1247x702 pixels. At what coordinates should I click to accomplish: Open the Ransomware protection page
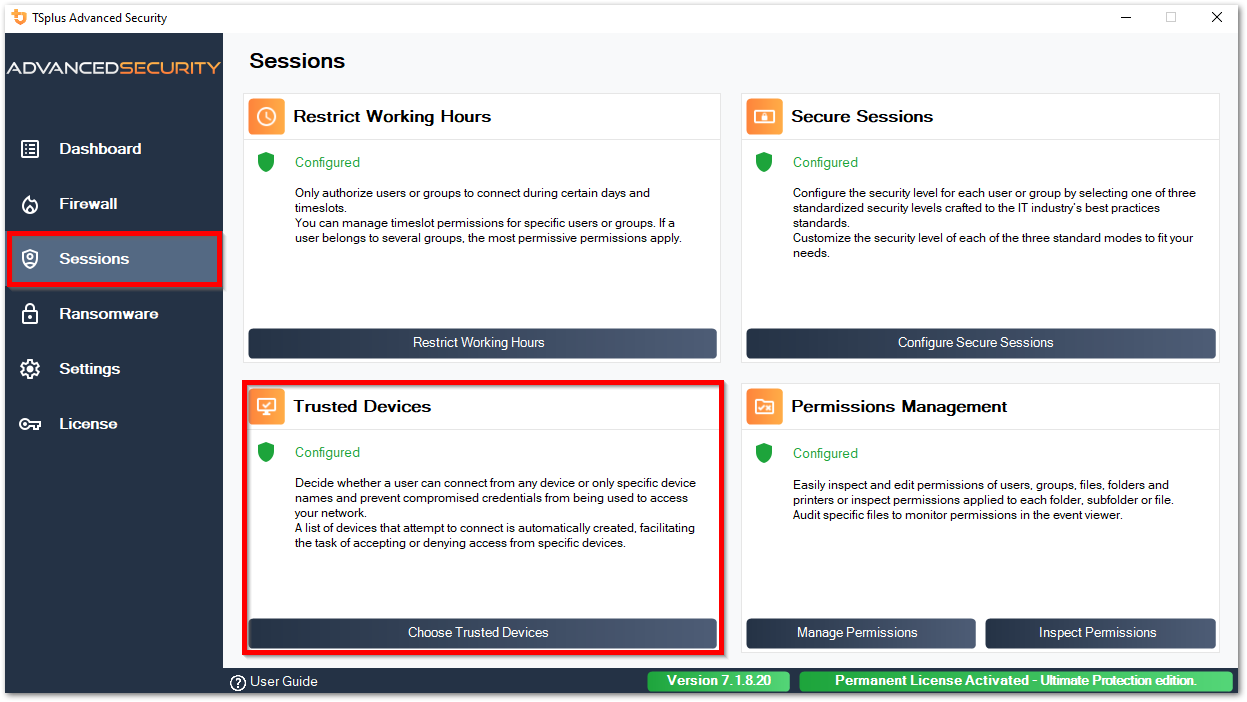coord(108,314)
